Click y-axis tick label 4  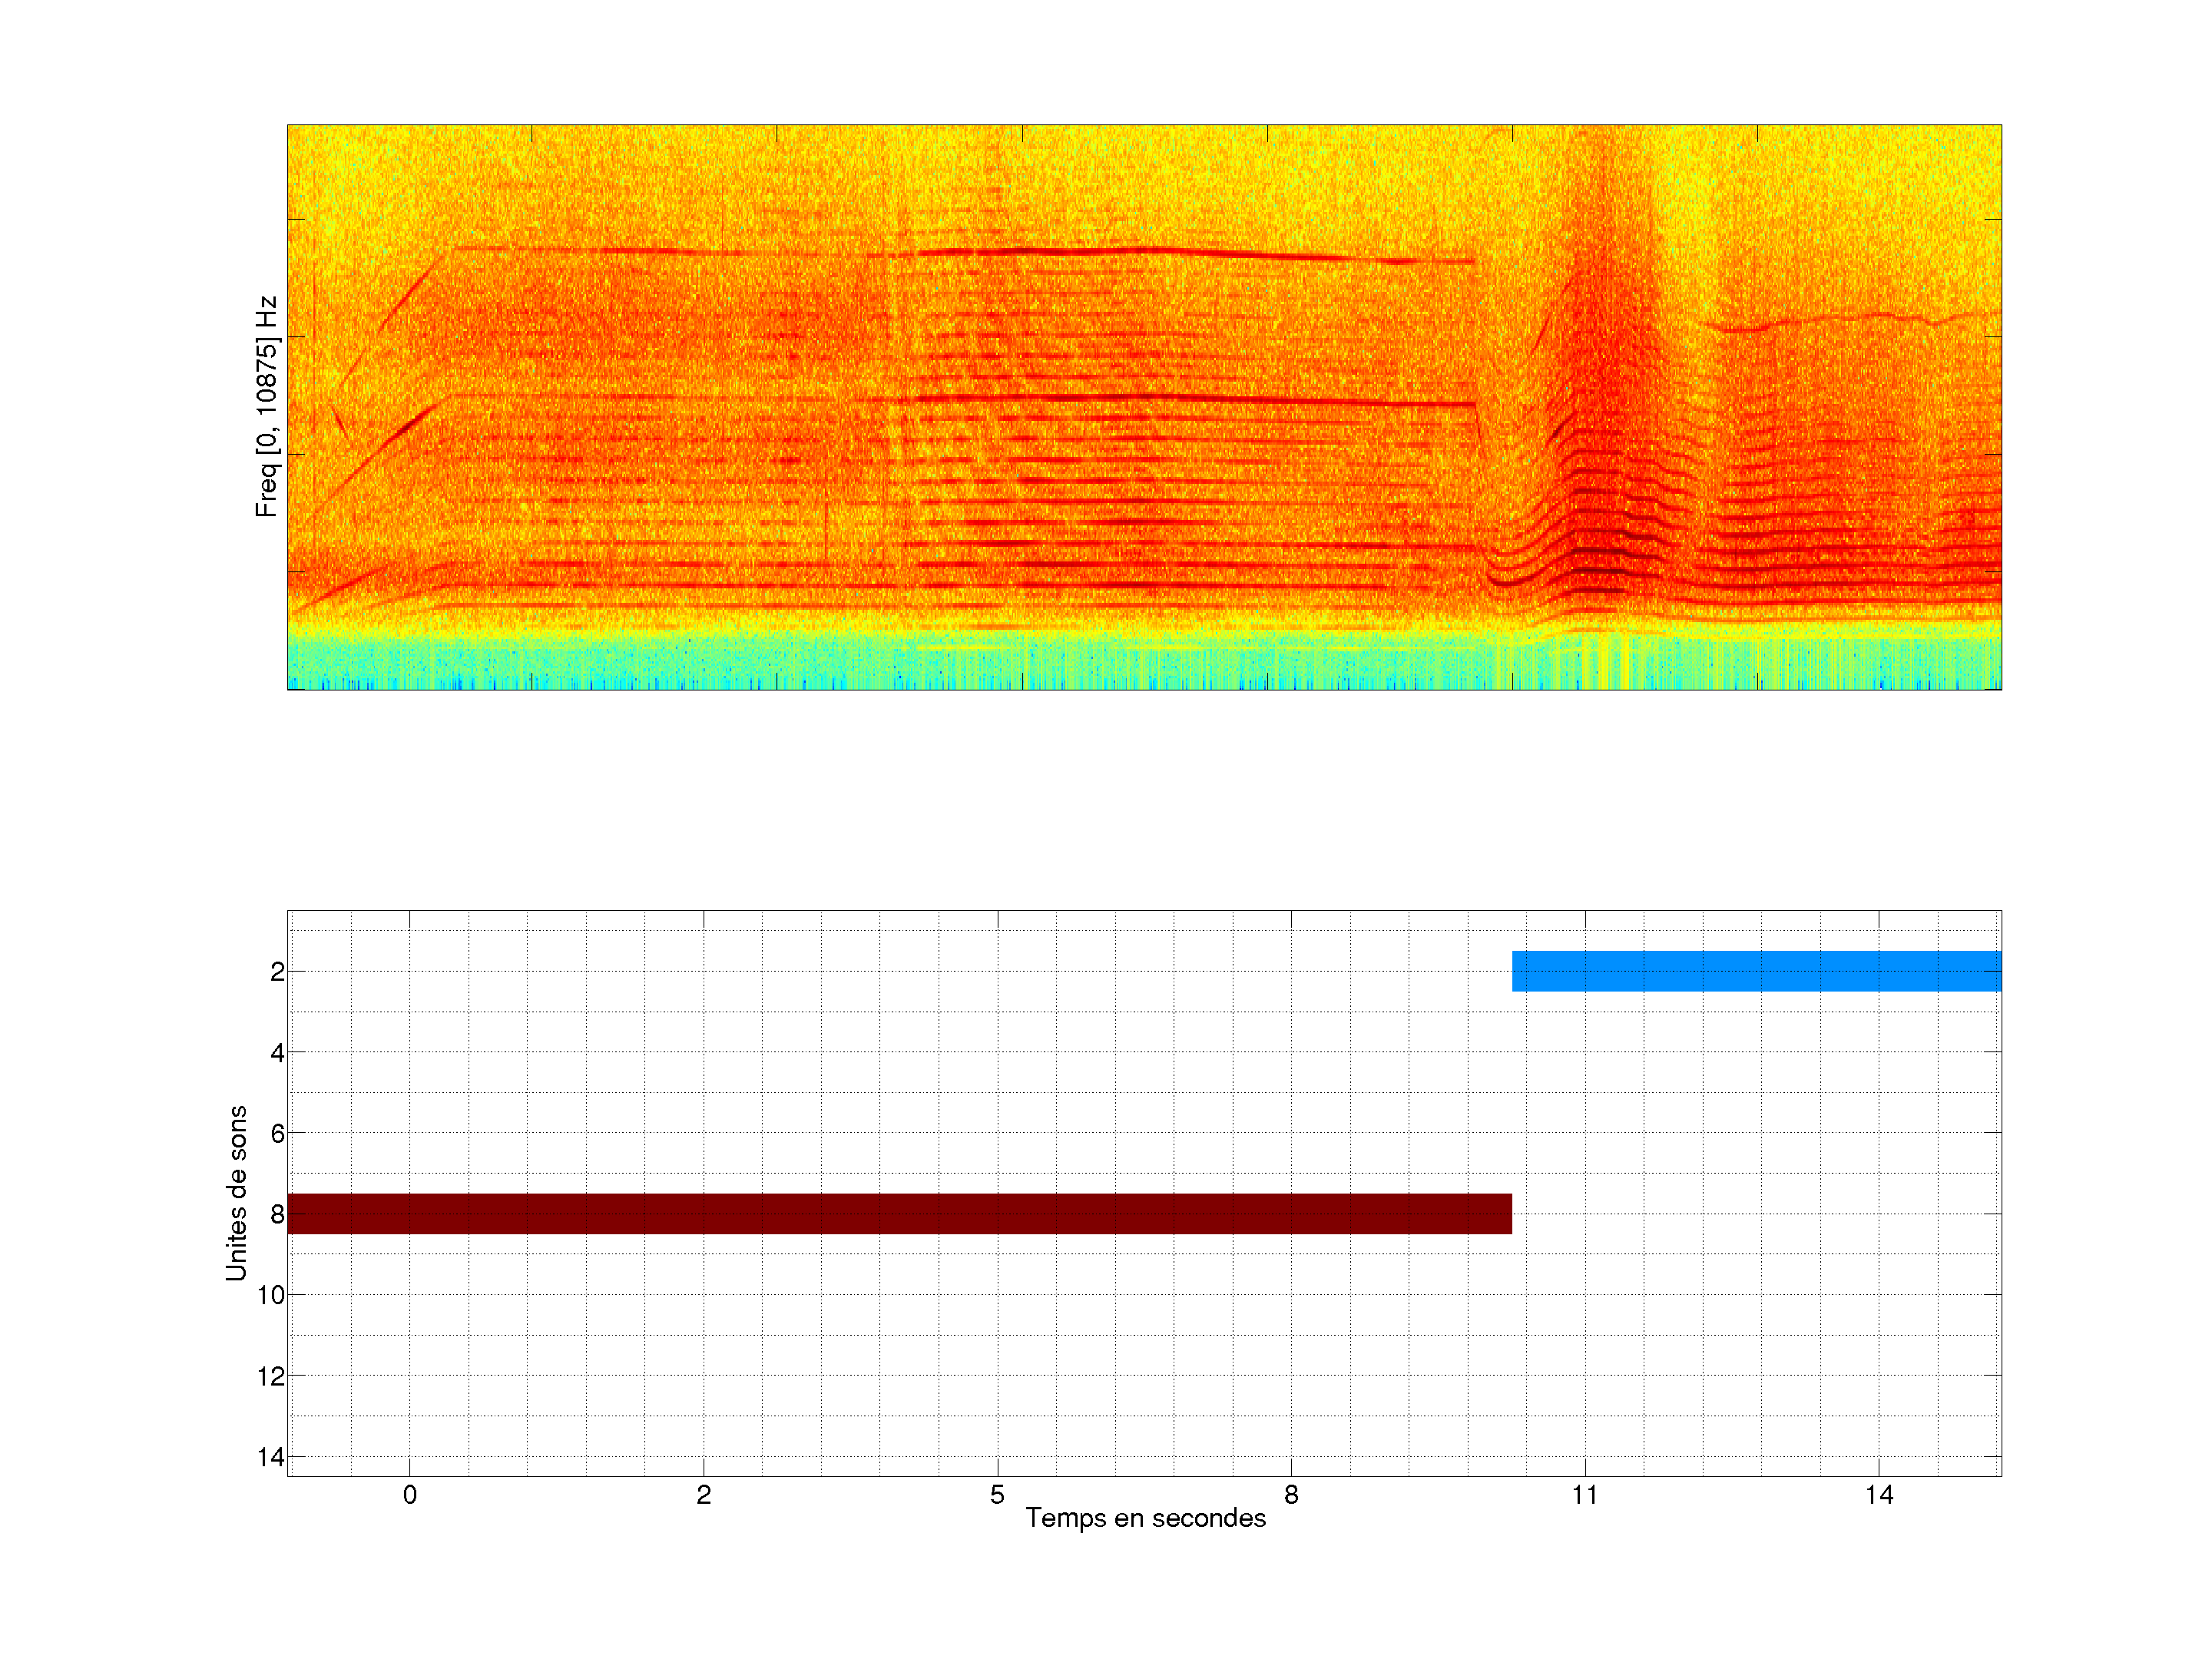pyautogui.click(x=277, y=1053)
